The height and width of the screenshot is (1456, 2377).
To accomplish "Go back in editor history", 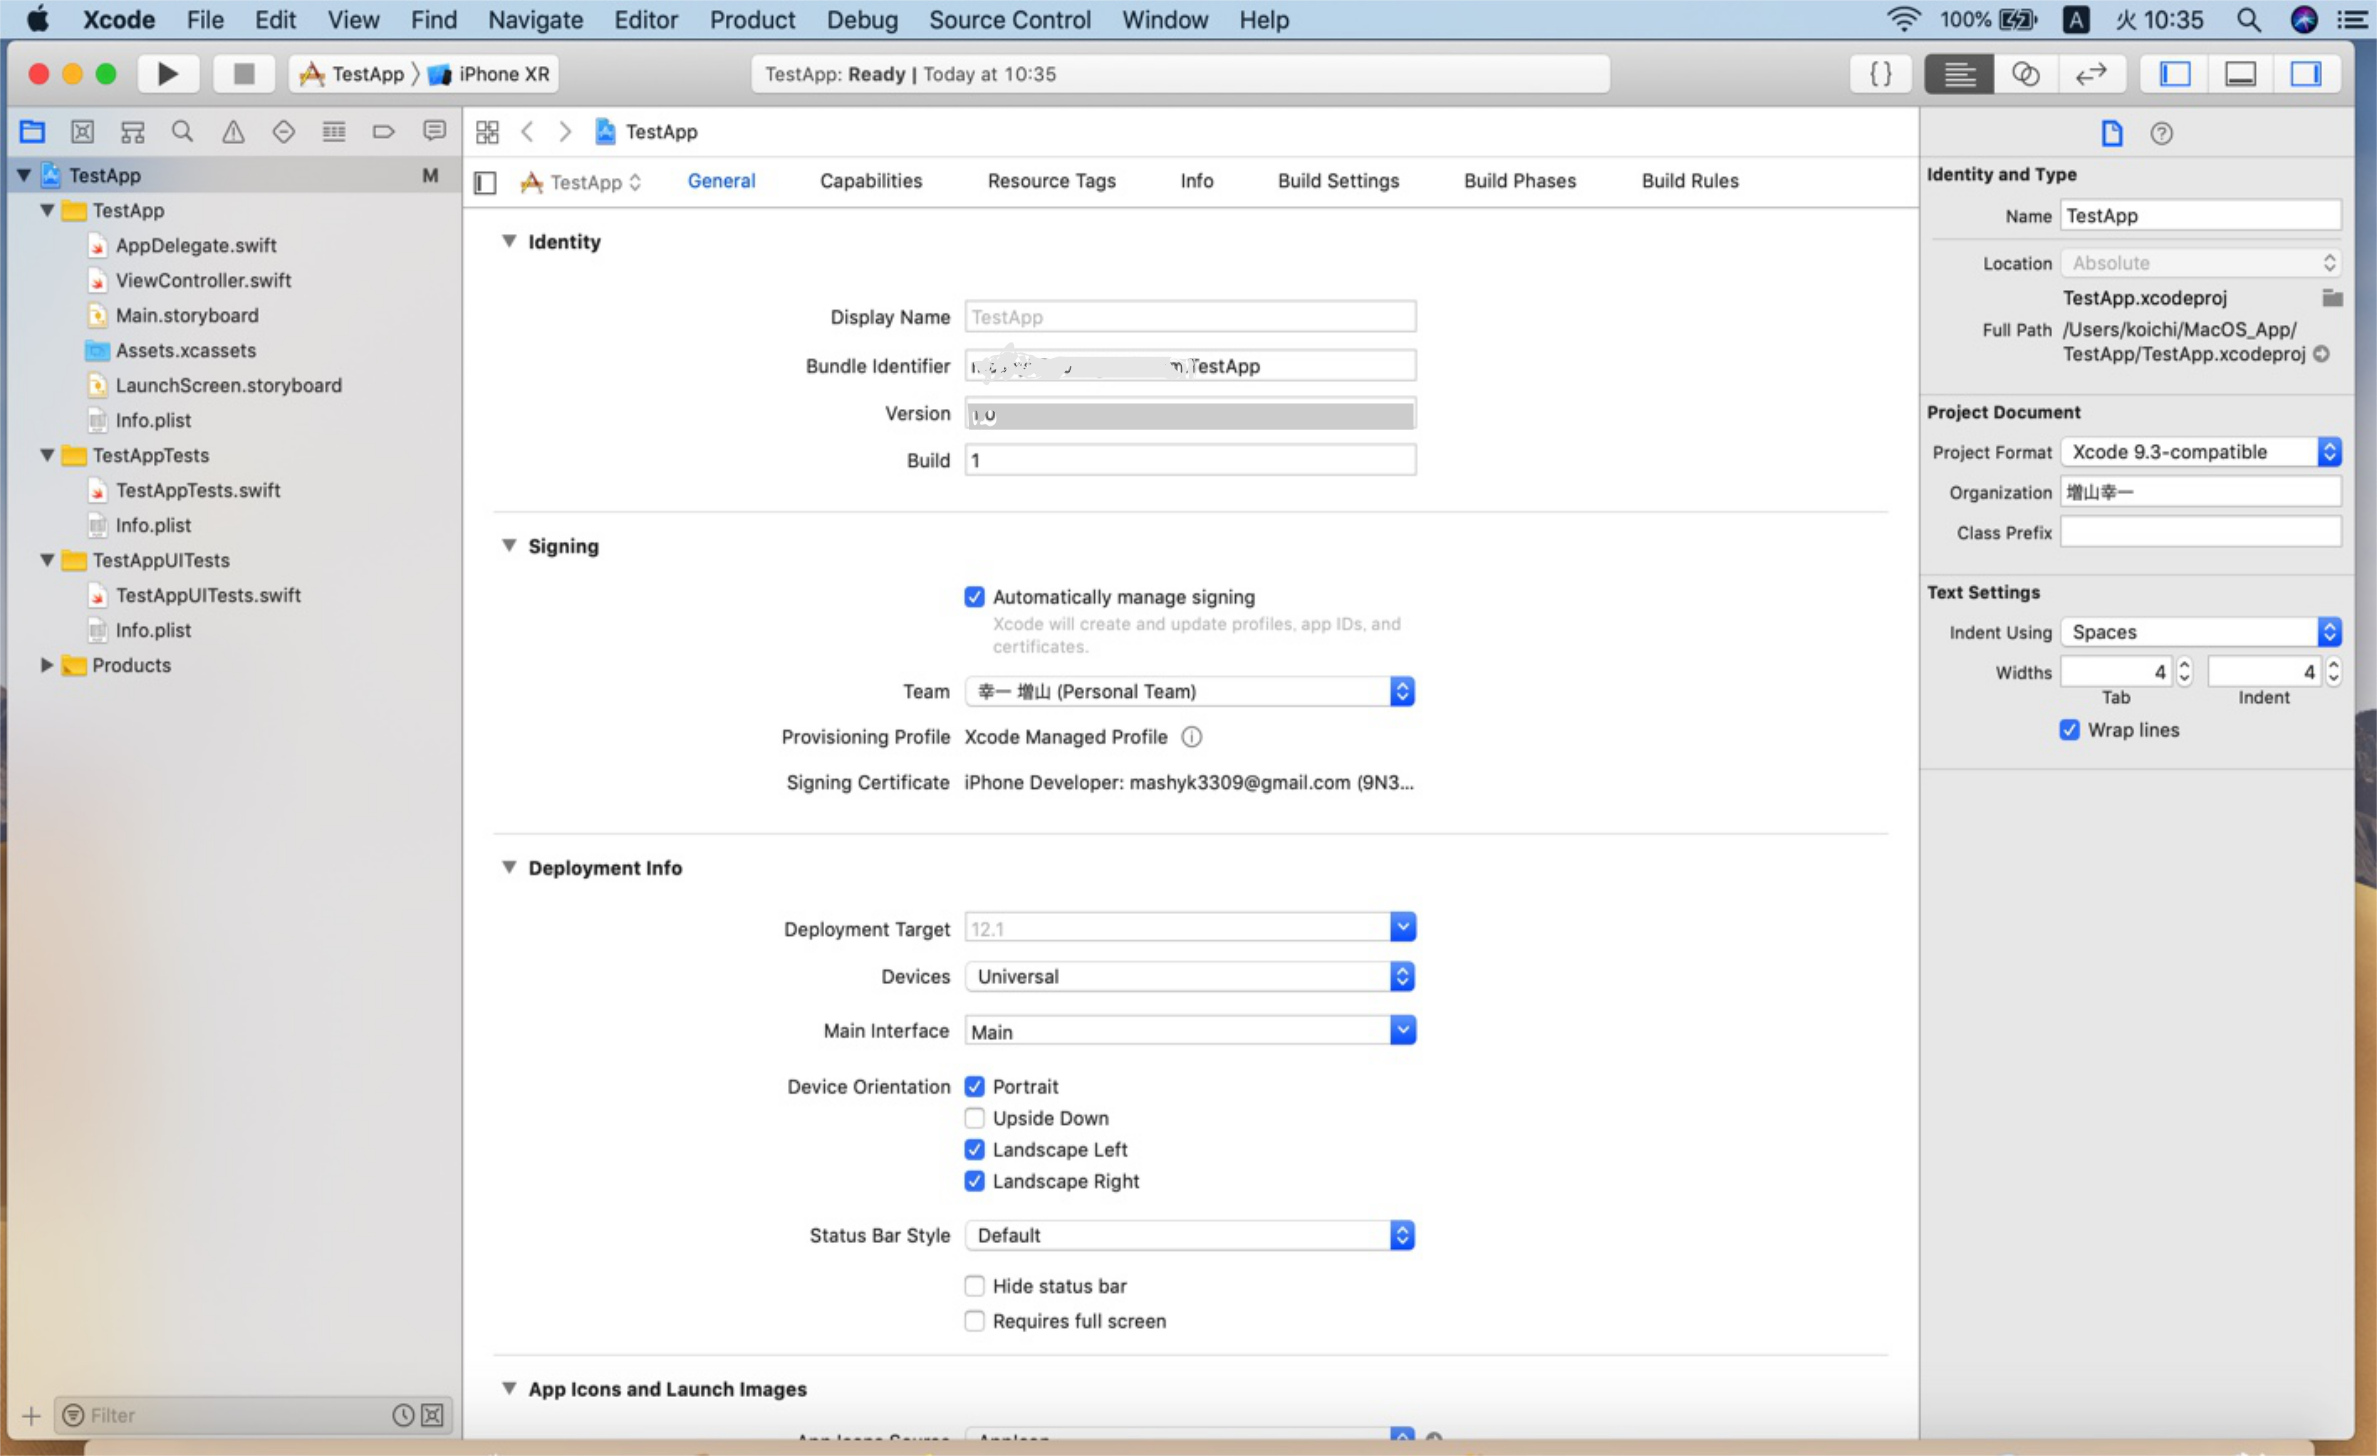I will point(527,131).
